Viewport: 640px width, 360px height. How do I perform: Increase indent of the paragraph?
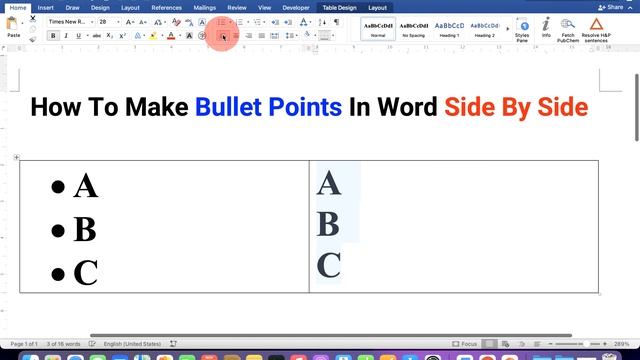coord(288,22)
